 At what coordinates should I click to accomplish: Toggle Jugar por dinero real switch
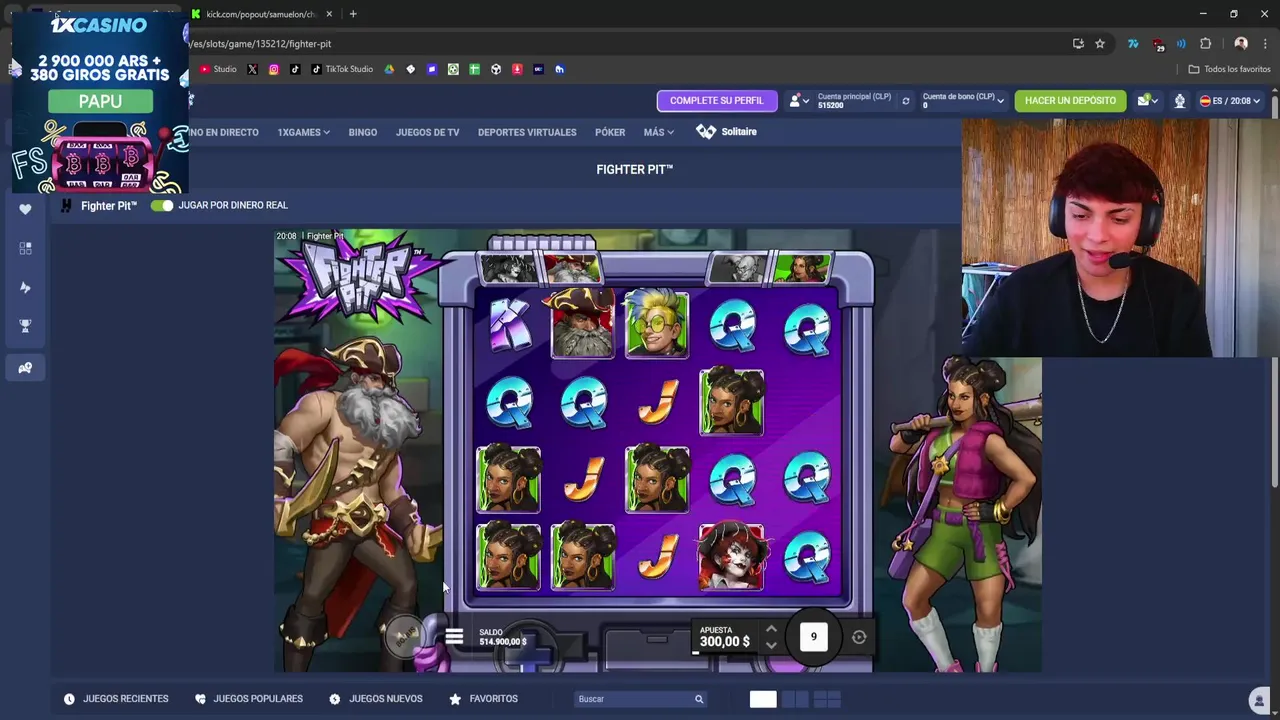(x=162, y=205)
